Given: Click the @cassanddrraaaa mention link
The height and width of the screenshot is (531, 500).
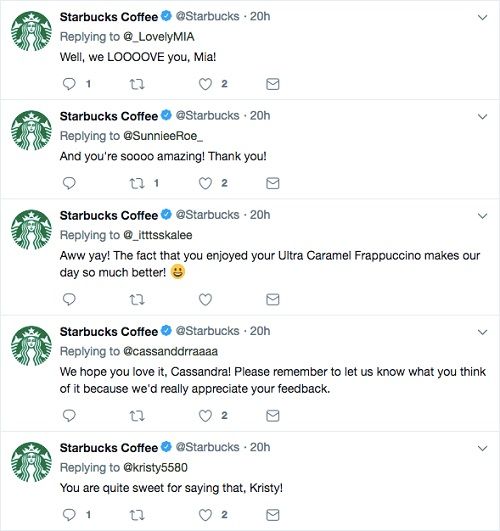Looking at the screenshot, I should click(x=170, y=352).
